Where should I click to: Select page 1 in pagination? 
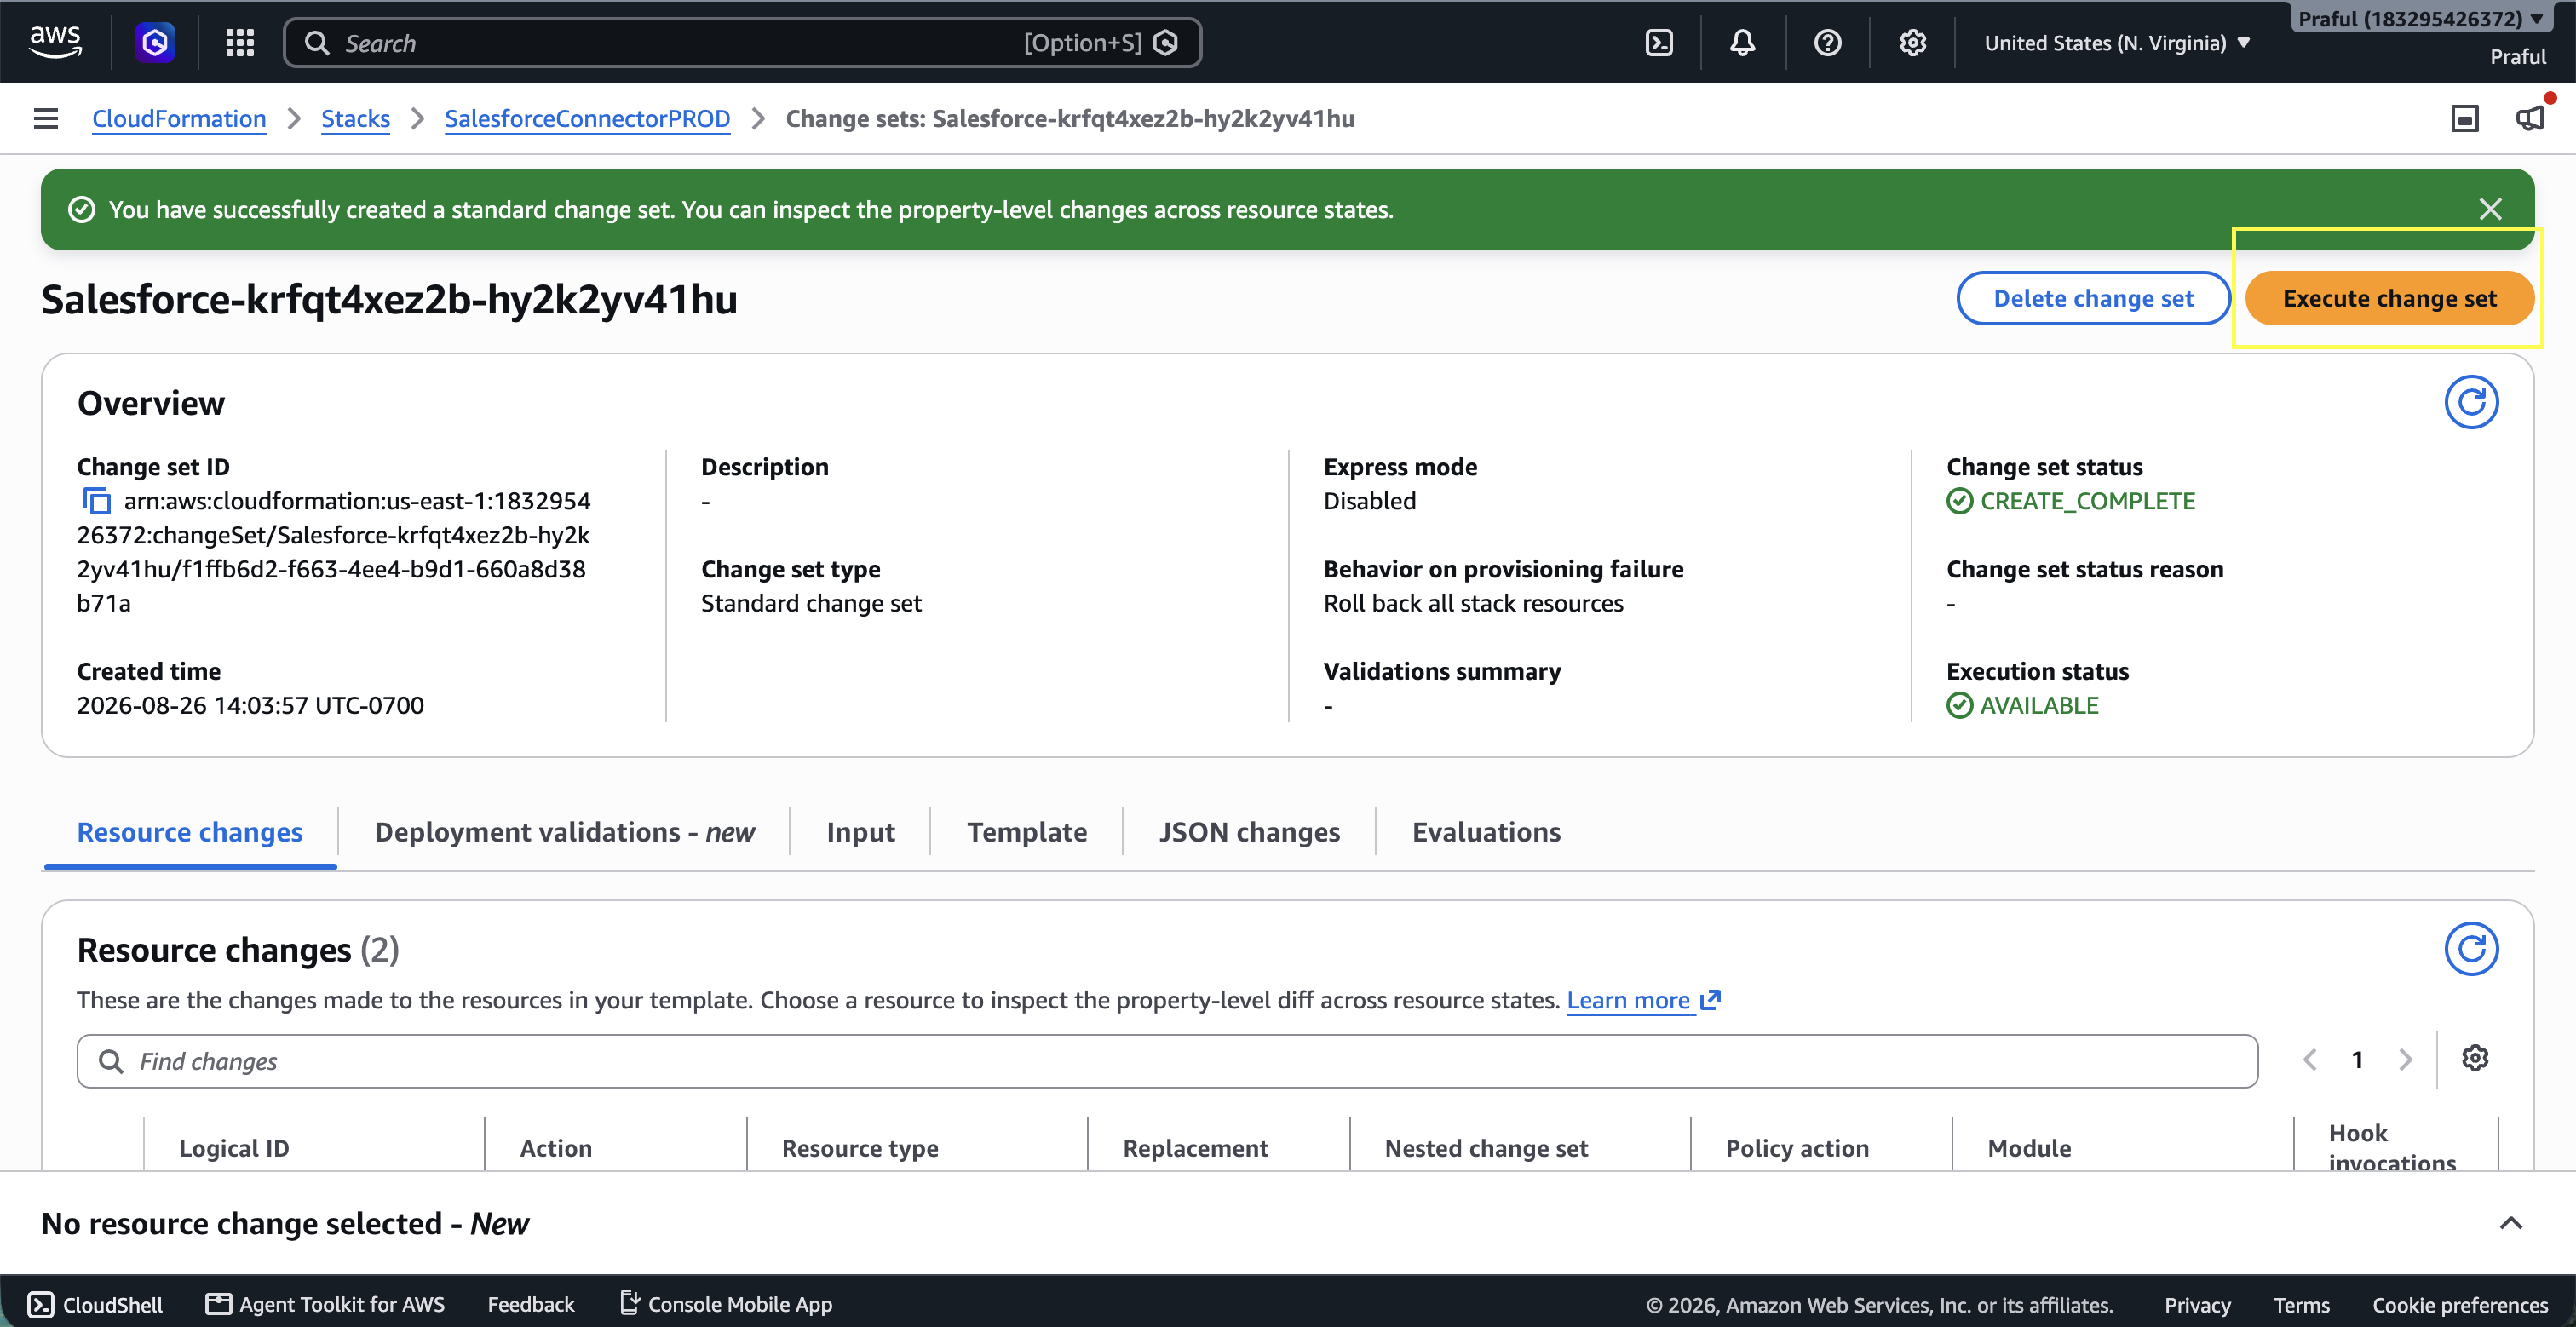pos(2358,1060)
